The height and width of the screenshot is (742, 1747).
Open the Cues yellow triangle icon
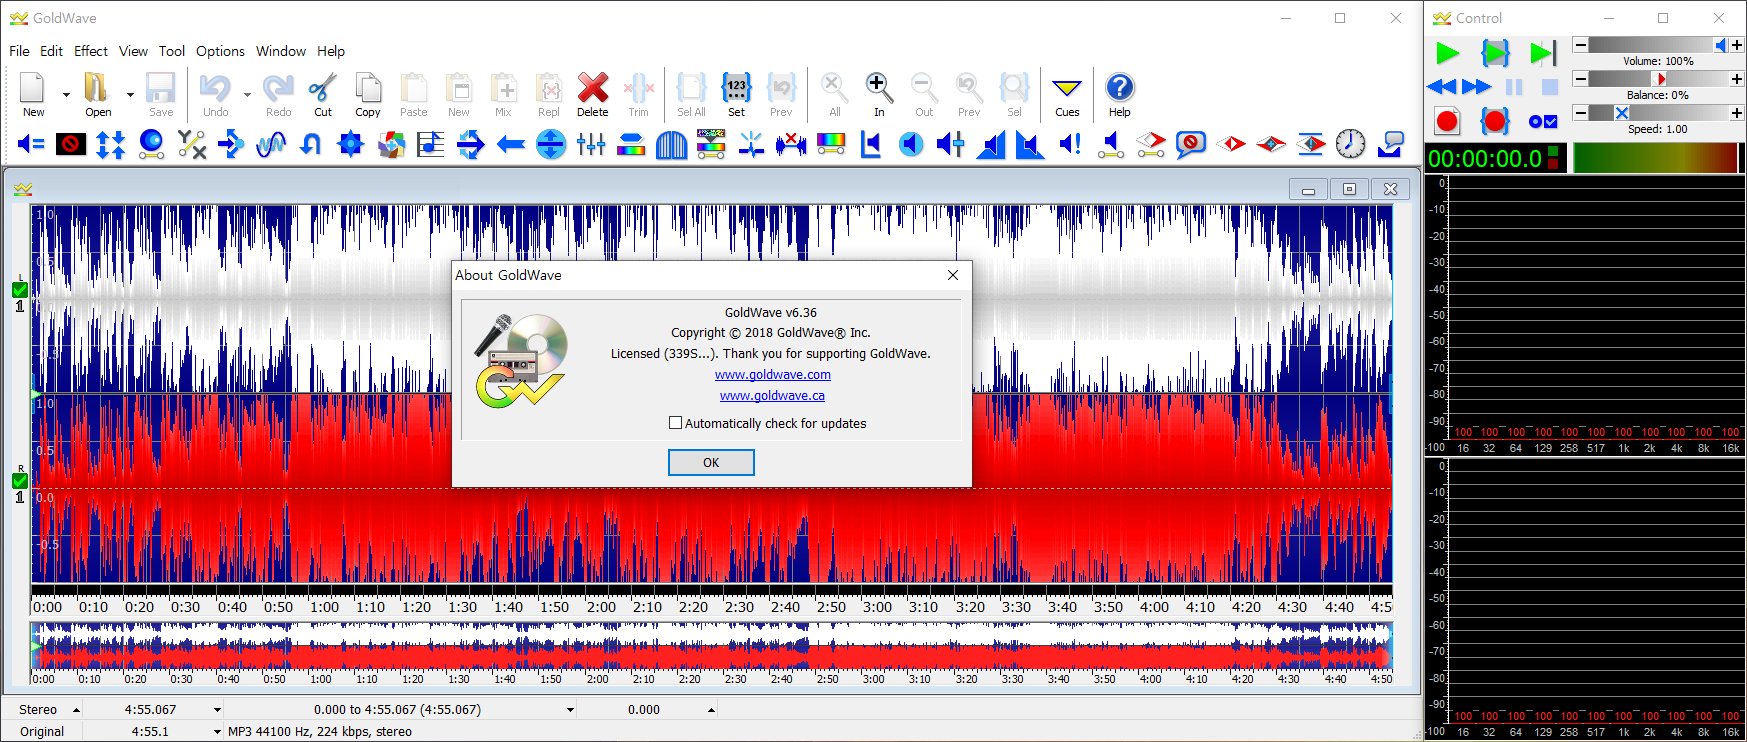(x=1067, y=89)
